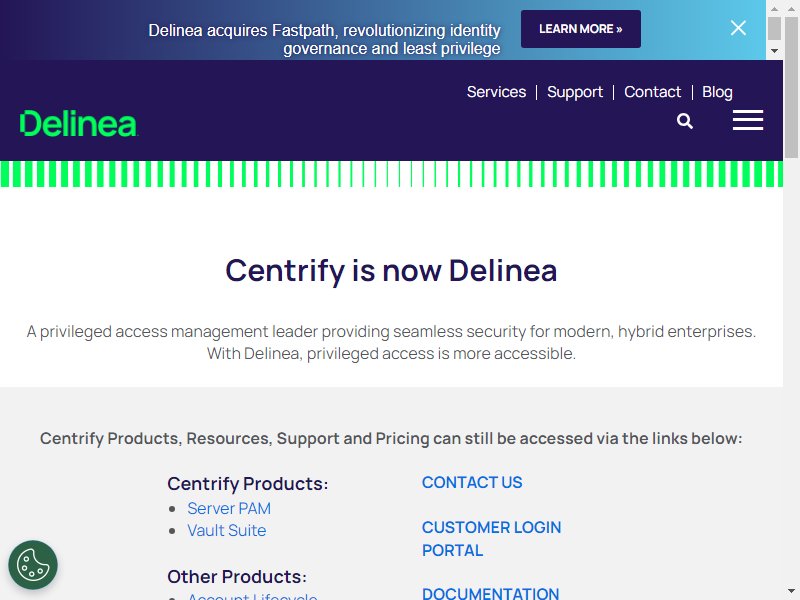
Task: Open the Services menu item
Action: click(x=496, y=92)
